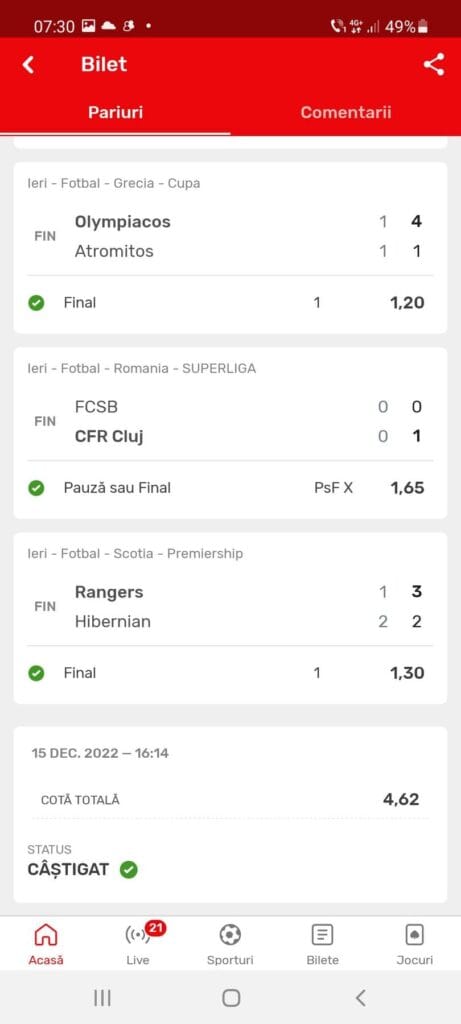
Task: Tap the green check beside CÂȘTIGAT
Action: point(129,869)
